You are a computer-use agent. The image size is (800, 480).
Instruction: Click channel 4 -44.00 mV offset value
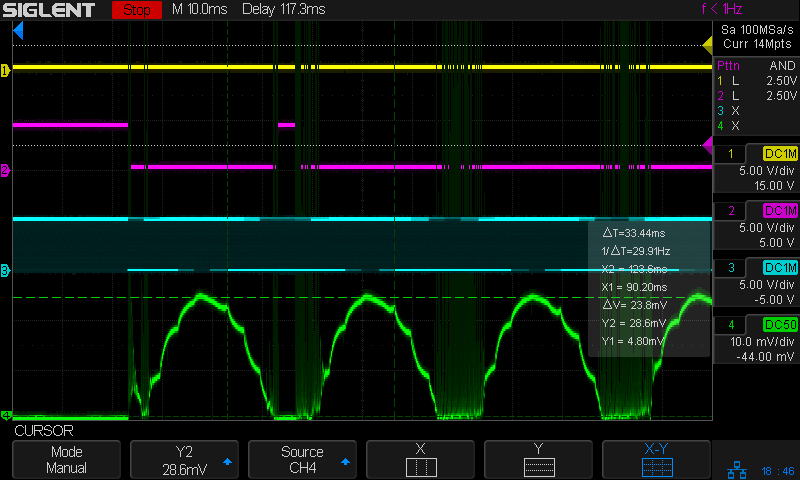point(765,357)
